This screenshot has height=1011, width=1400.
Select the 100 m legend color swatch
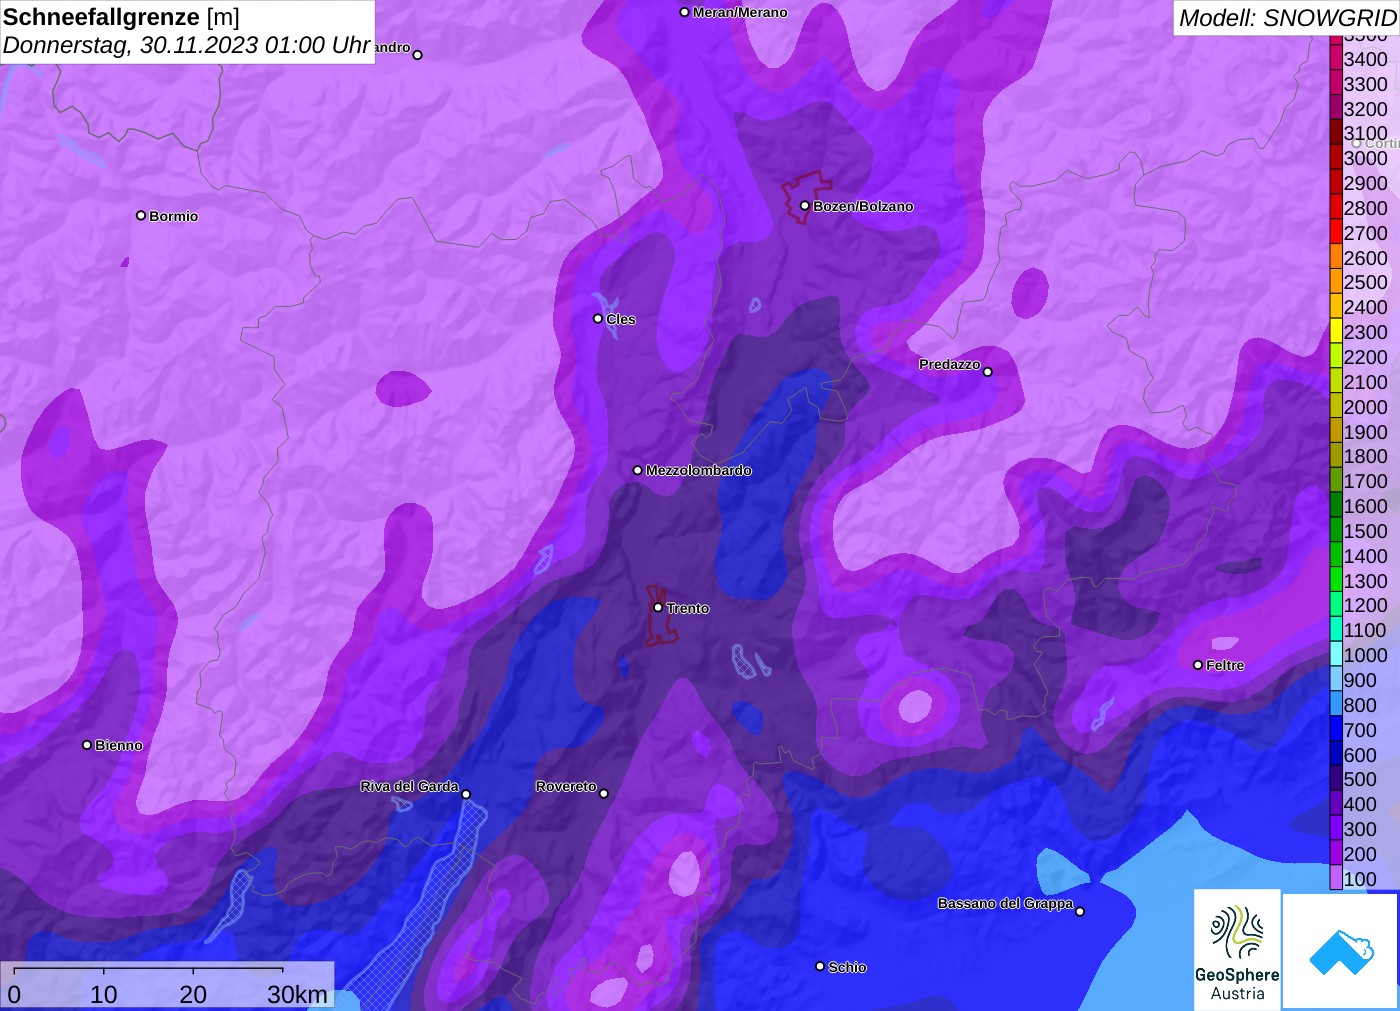point(1336,879)
